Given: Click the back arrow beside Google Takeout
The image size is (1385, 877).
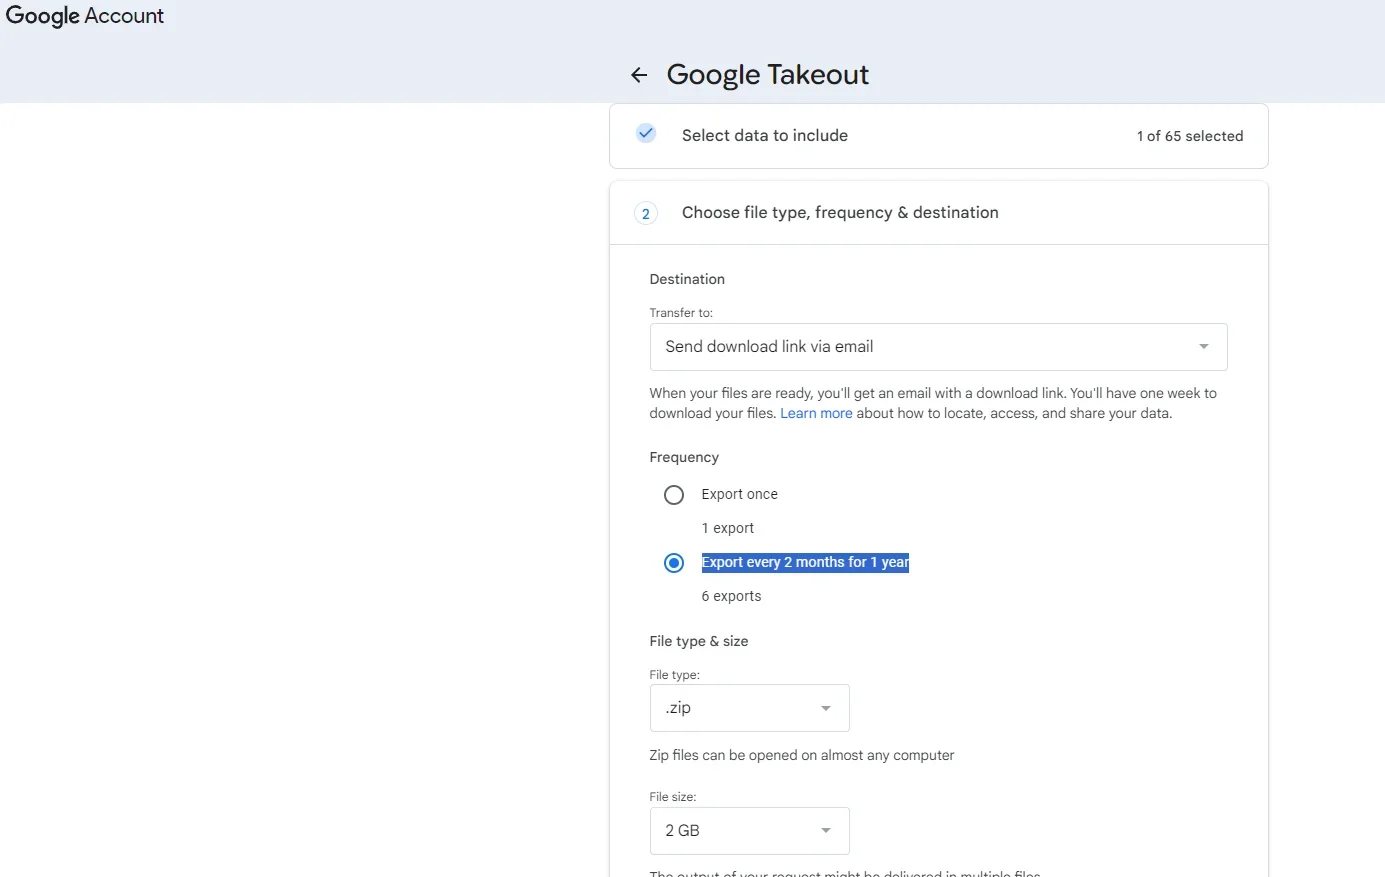Looking at the screenshot, I should (x=639, y=75).
